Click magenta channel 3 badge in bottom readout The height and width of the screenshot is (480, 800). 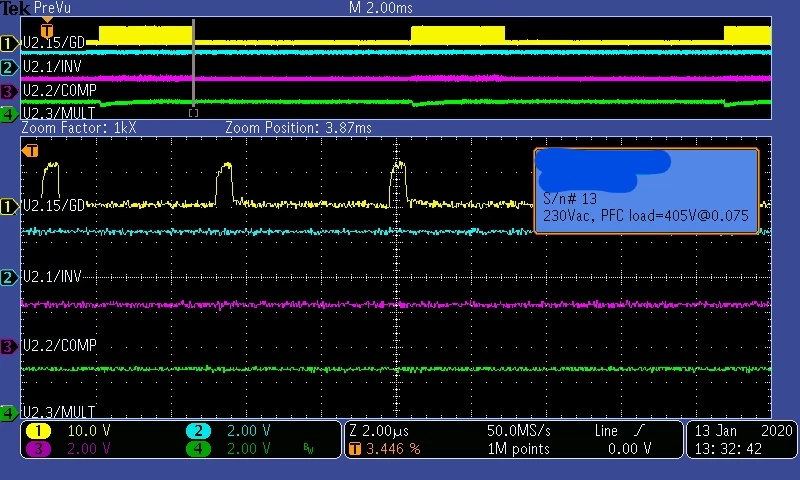(38, 449)
